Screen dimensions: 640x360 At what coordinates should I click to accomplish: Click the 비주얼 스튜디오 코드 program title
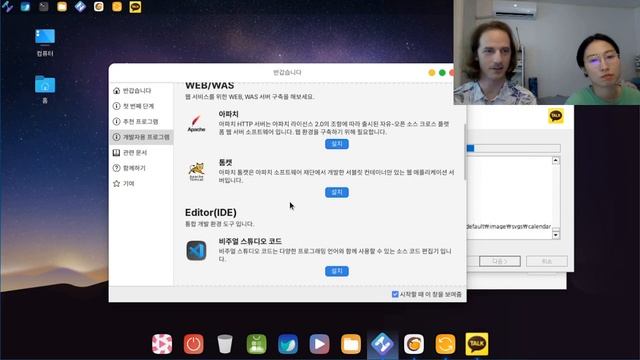pos(250,241)
